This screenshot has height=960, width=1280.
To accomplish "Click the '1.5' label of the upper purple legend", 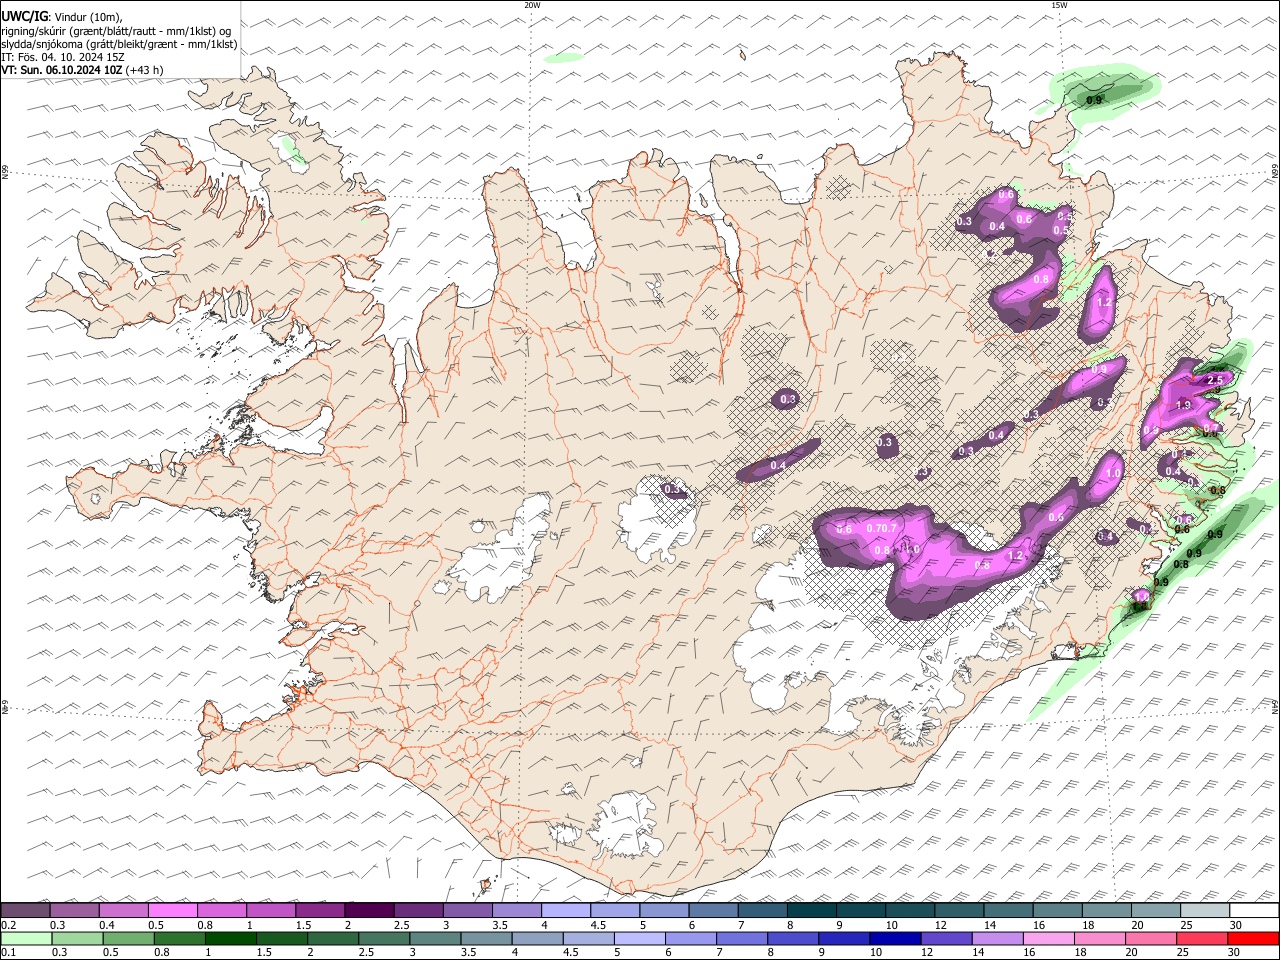I will (x=302, y=925).
